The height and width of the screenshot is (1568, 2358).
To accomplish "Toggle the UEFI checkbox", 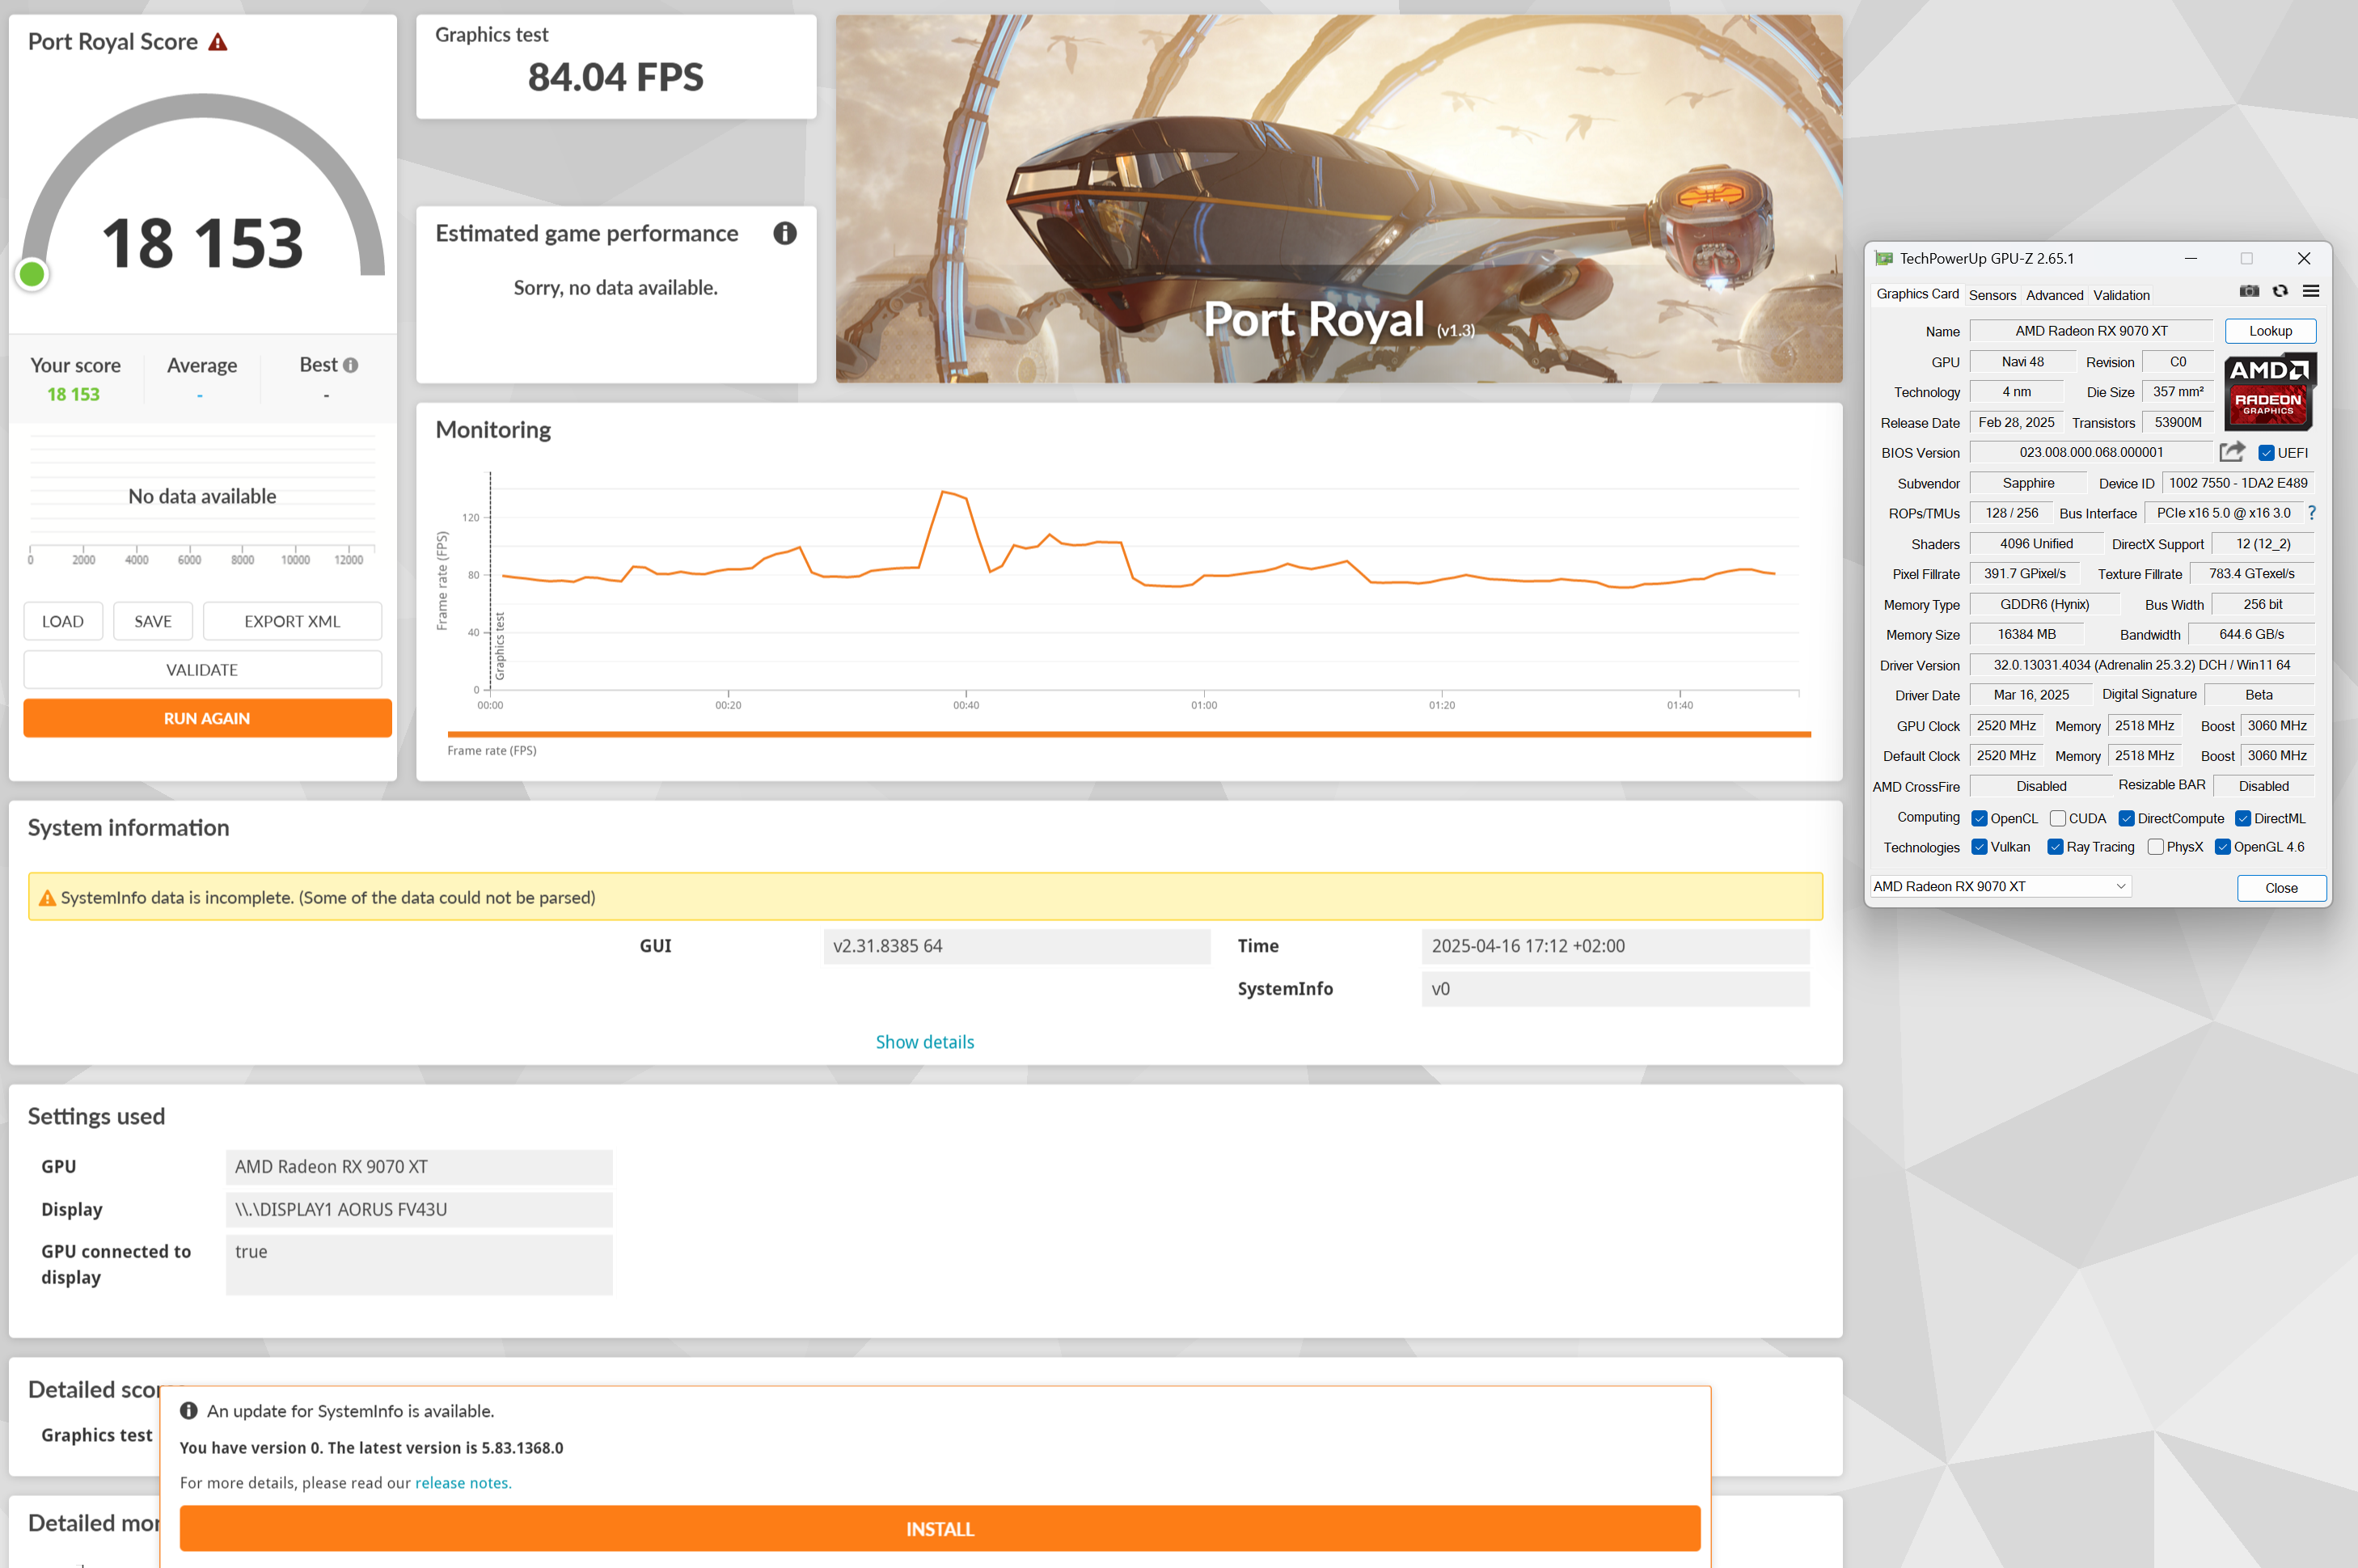I will 2267,453.
